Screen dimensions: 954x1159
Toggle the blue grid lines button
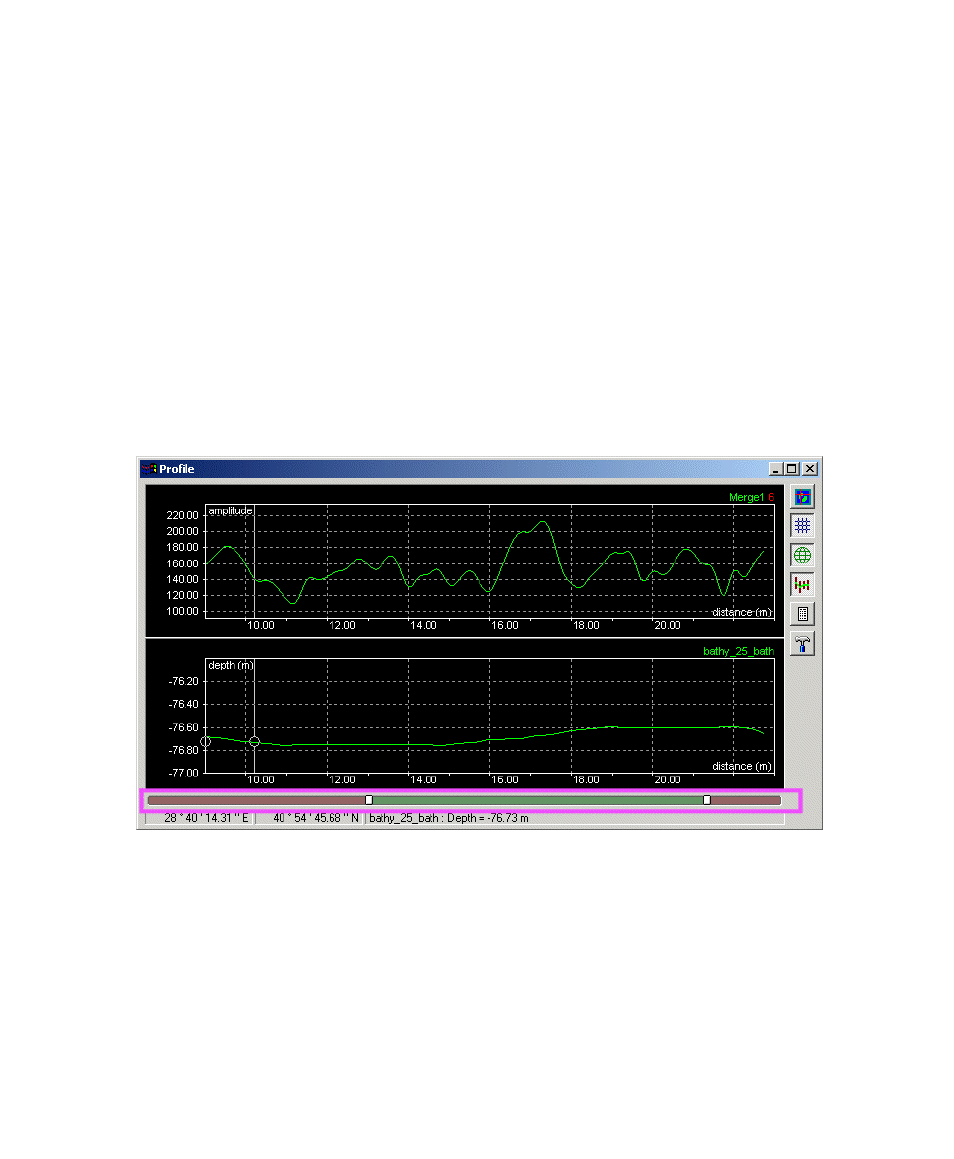[802, 525]
